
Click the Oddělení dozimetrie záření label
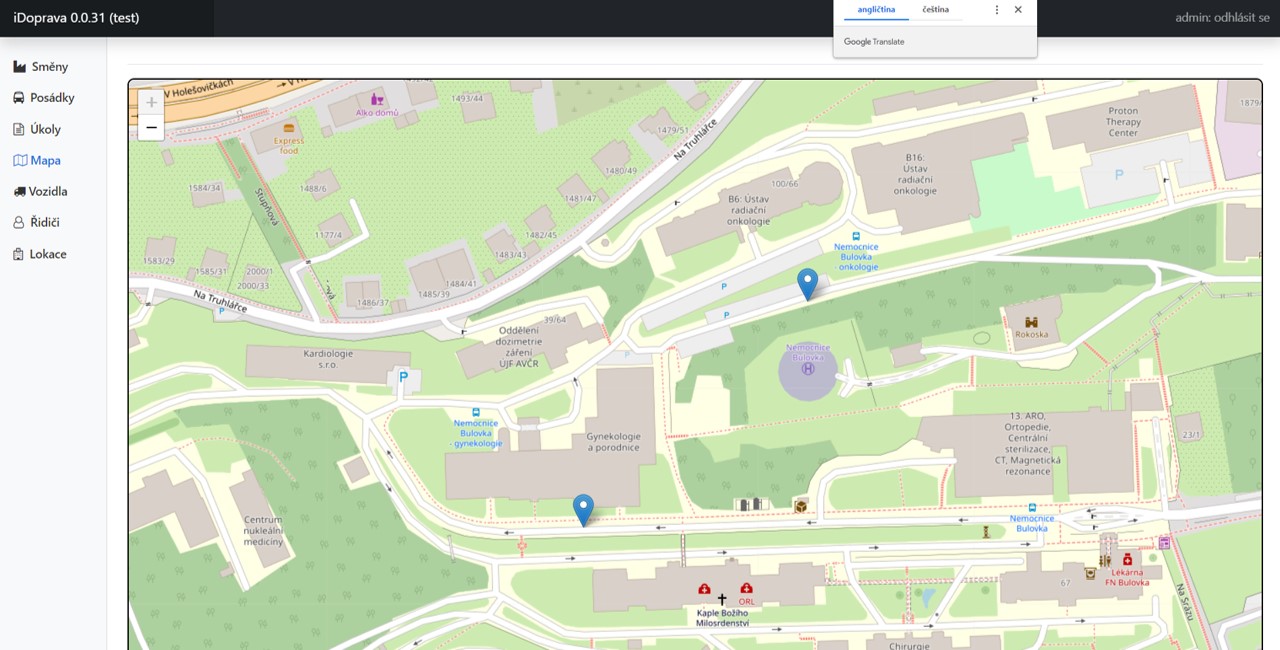[520, 346]
